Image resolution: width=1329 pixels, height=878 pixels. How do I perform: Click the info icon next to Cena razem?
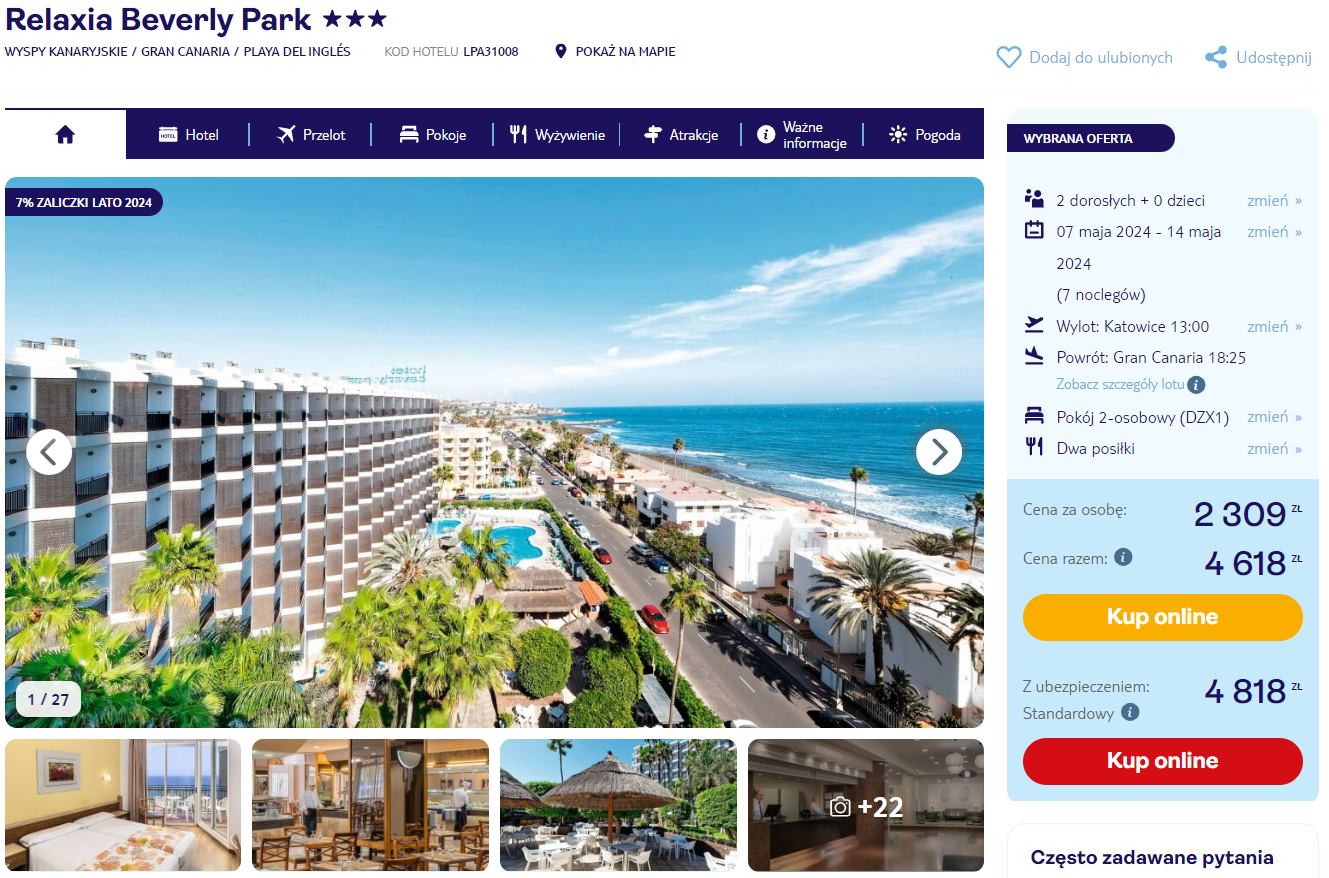(x=1123, y=557)
